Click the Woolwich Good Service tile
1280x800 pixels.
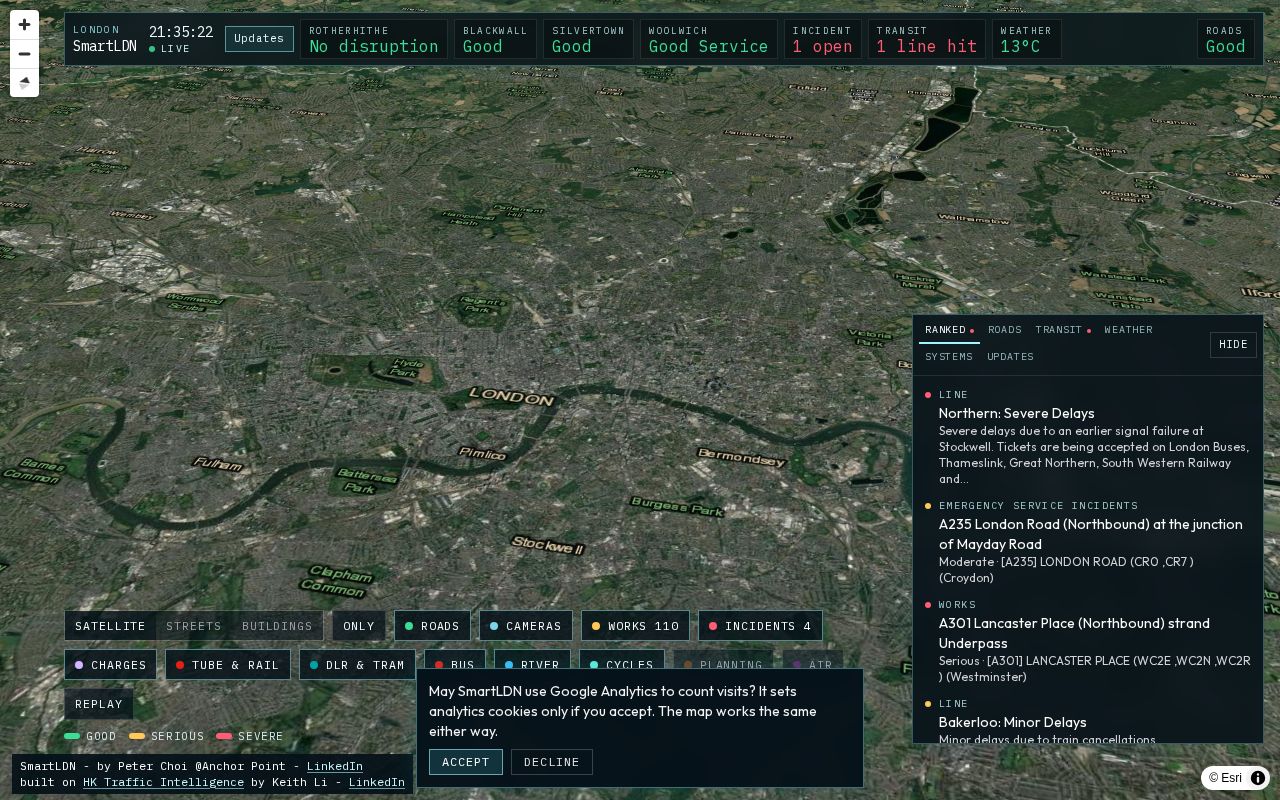tap(708, 40)
